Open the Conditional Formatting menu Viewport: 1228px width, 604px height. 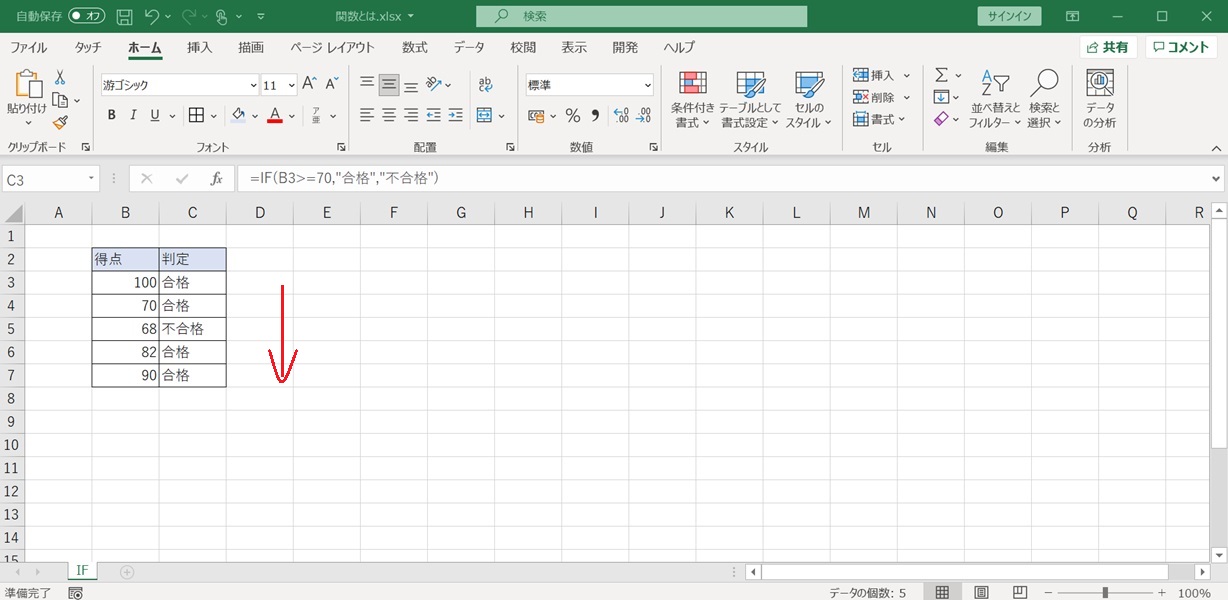692,100
